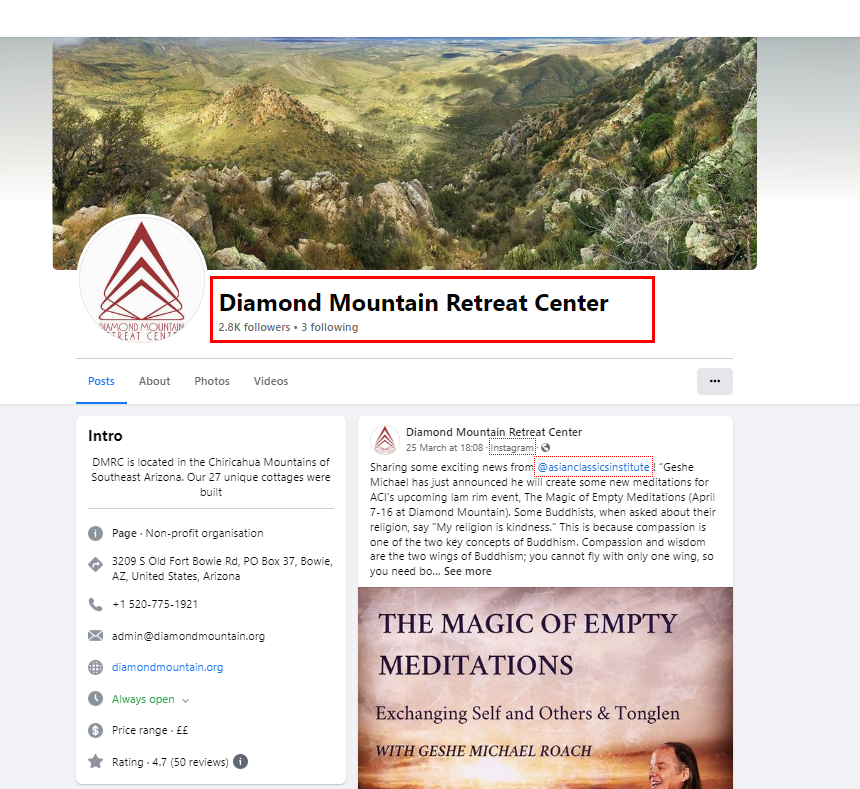The width and height of the screenshot is (860, 789).
Task: Click the envelope icon beside admin@diamondmountain.org
Action: tap(95, 635)
